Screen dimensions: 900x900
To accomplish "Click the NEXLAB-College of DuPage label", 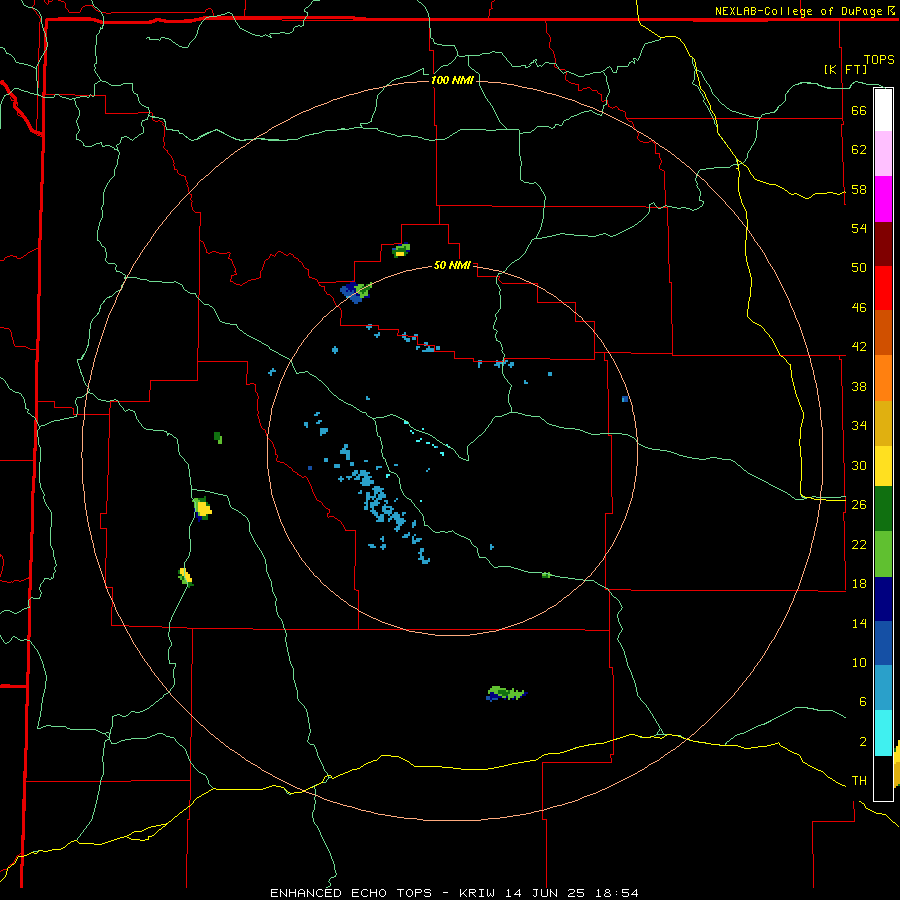I will [x=800, y=11].
